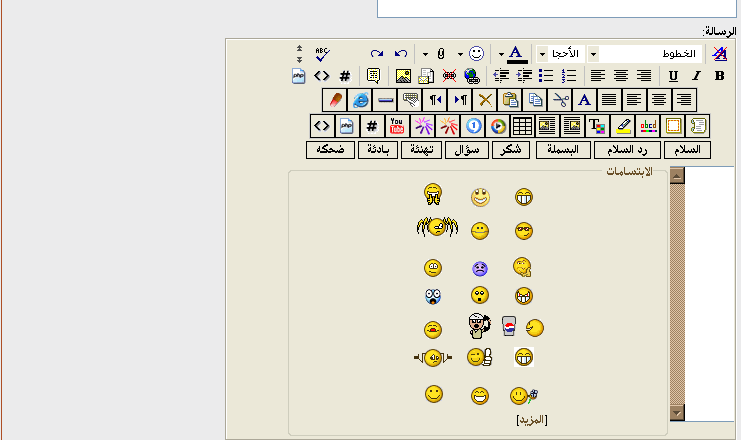Viewport: 741px width, 440px height.
Task: Pick the text color A swatch
Action: pos(516,53)
